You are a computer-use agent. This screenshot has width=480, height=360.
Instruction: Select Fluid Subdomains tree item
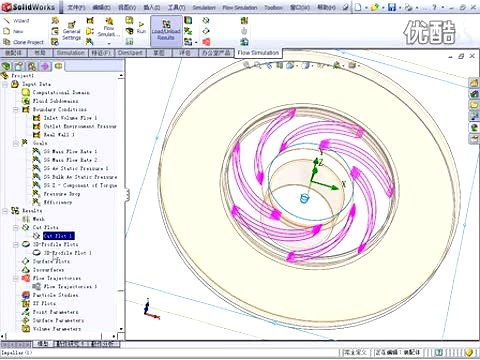[55, 101]
